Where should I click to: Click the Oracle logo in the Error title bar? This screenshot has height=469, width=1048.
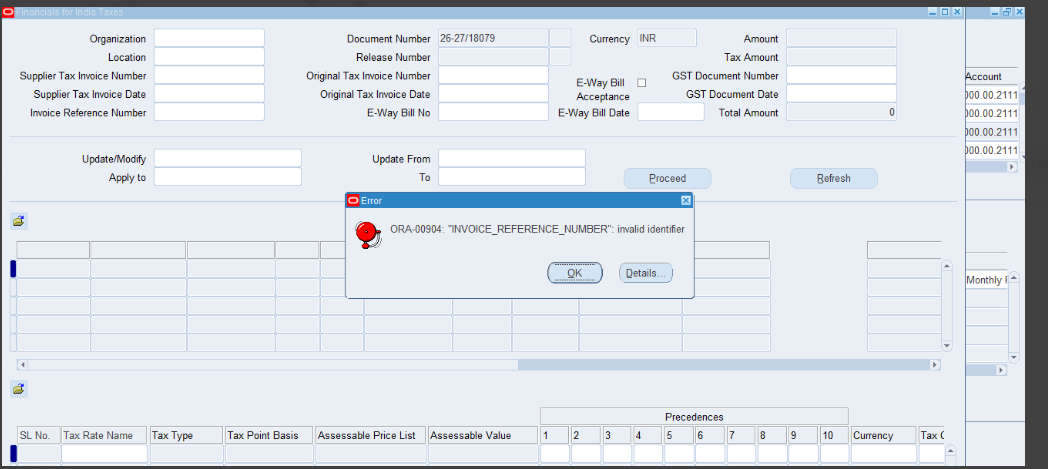[353, 200]
